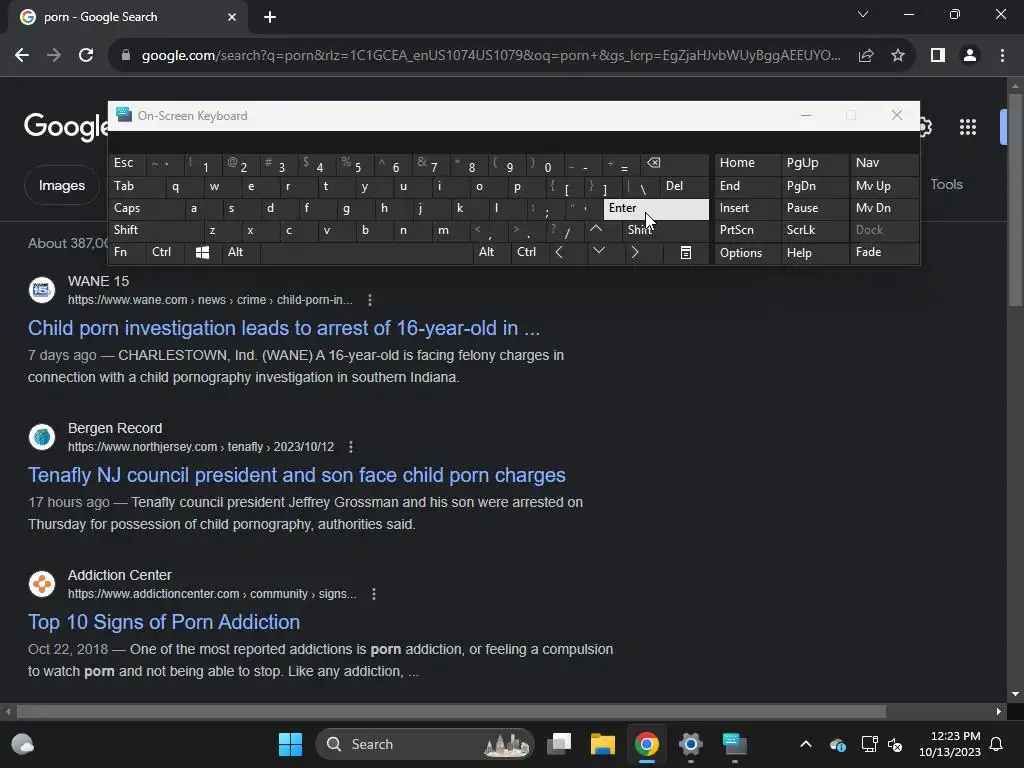Click the context menu key on the On-Screen Keyboard
1024x768 pixels.
[x=686, y=253]
